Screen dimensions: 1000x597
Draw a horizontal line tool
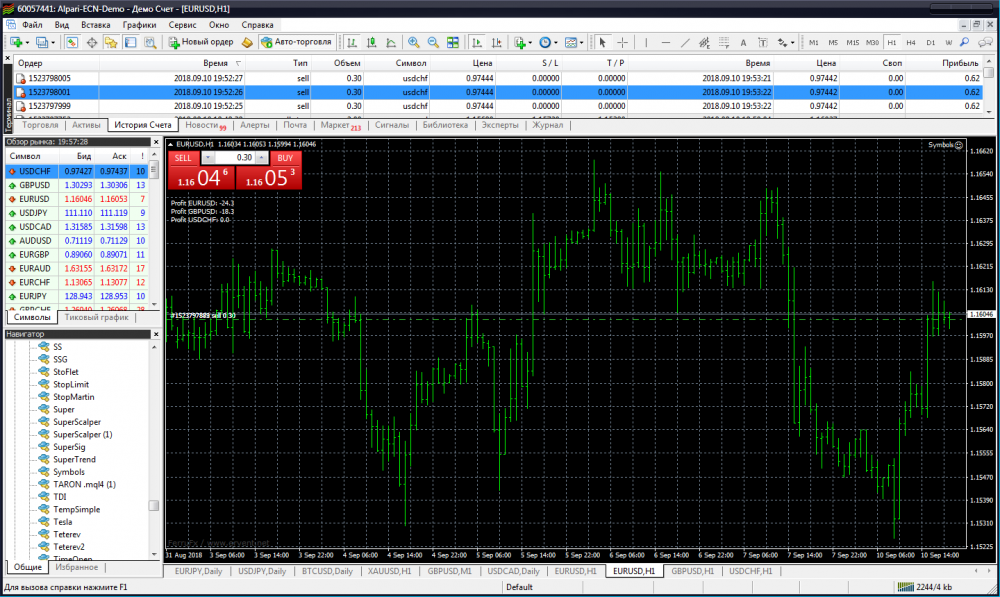(x=666, y=42)
